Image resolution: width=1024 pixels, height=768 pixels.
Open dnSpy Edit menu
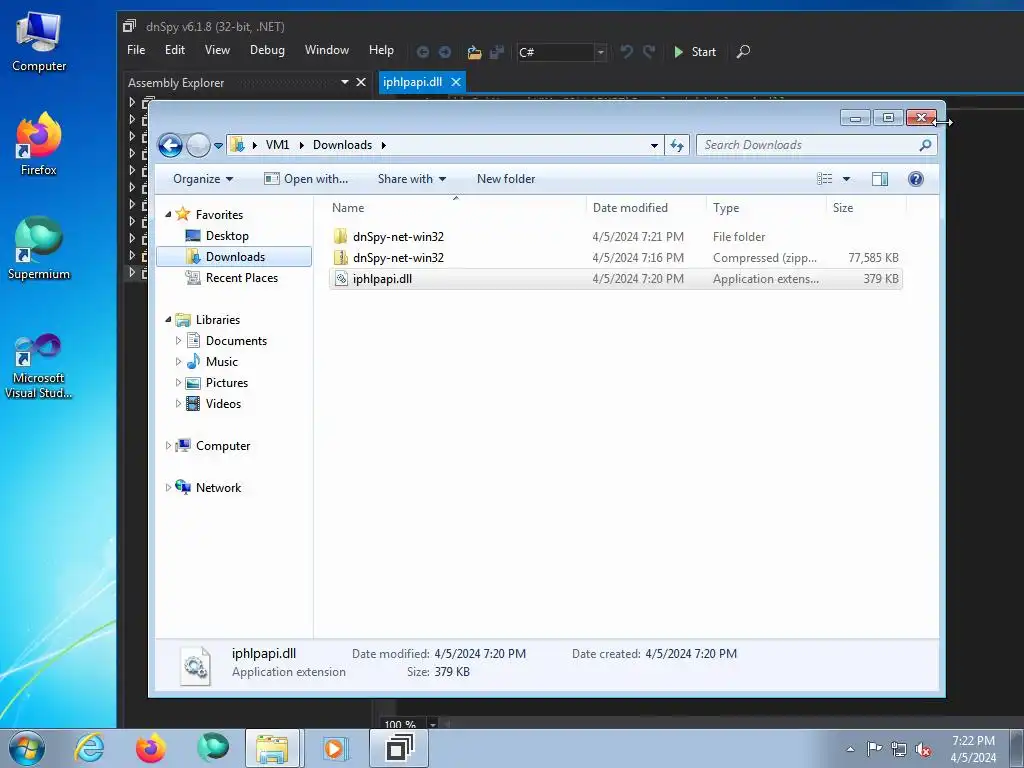(x=174, y=50)
